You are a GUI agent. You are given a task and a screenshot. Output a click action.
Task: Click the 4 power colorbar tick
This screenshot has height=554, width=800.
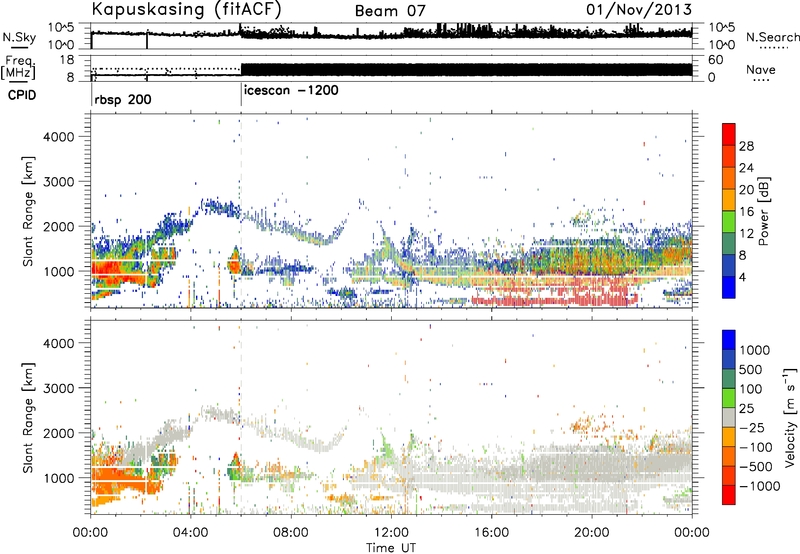(x=742, y=278)
